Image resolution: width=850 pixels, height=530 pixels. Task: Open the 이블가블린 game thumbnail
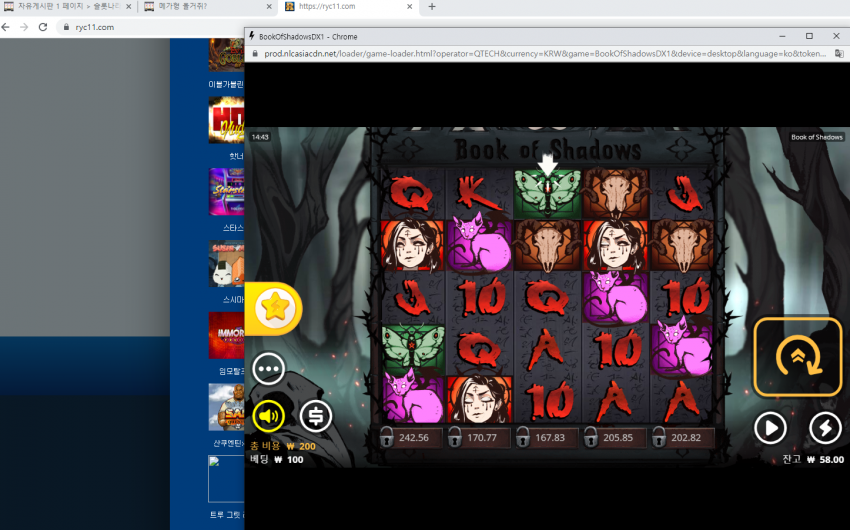227,55
